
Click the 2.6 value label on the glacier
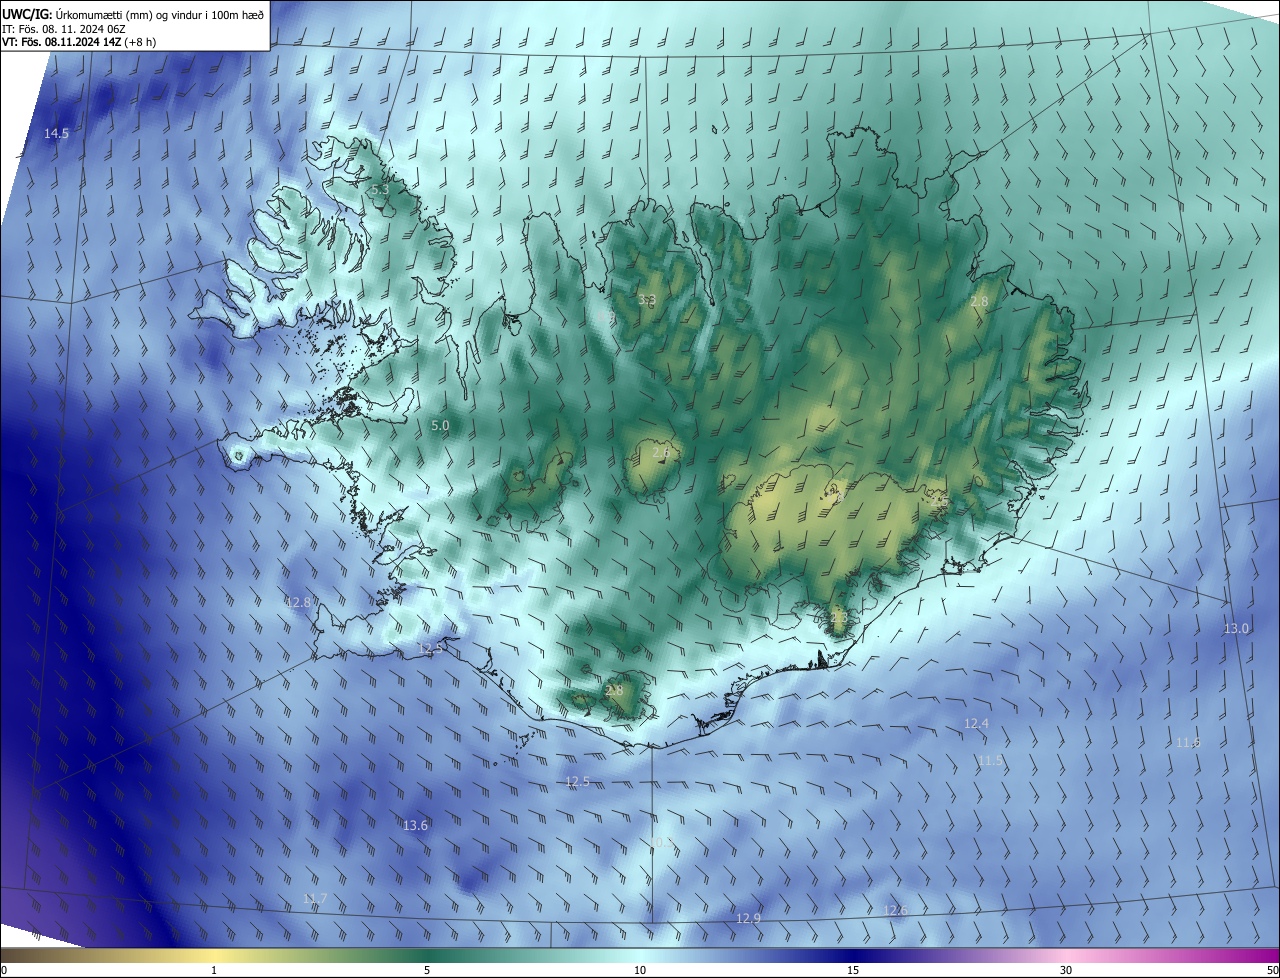pos(661,453)
